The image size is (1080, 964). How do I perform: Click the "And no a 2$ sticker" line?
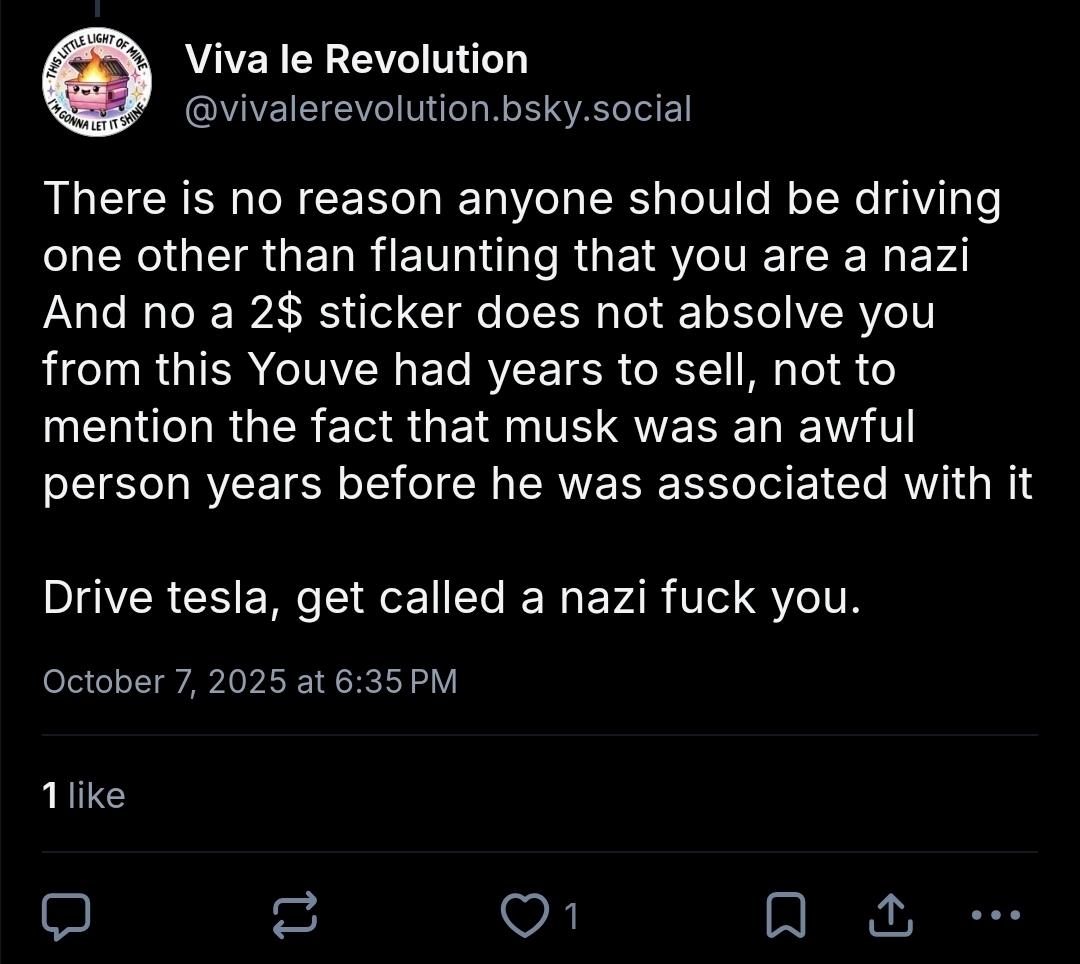(488, 313)
